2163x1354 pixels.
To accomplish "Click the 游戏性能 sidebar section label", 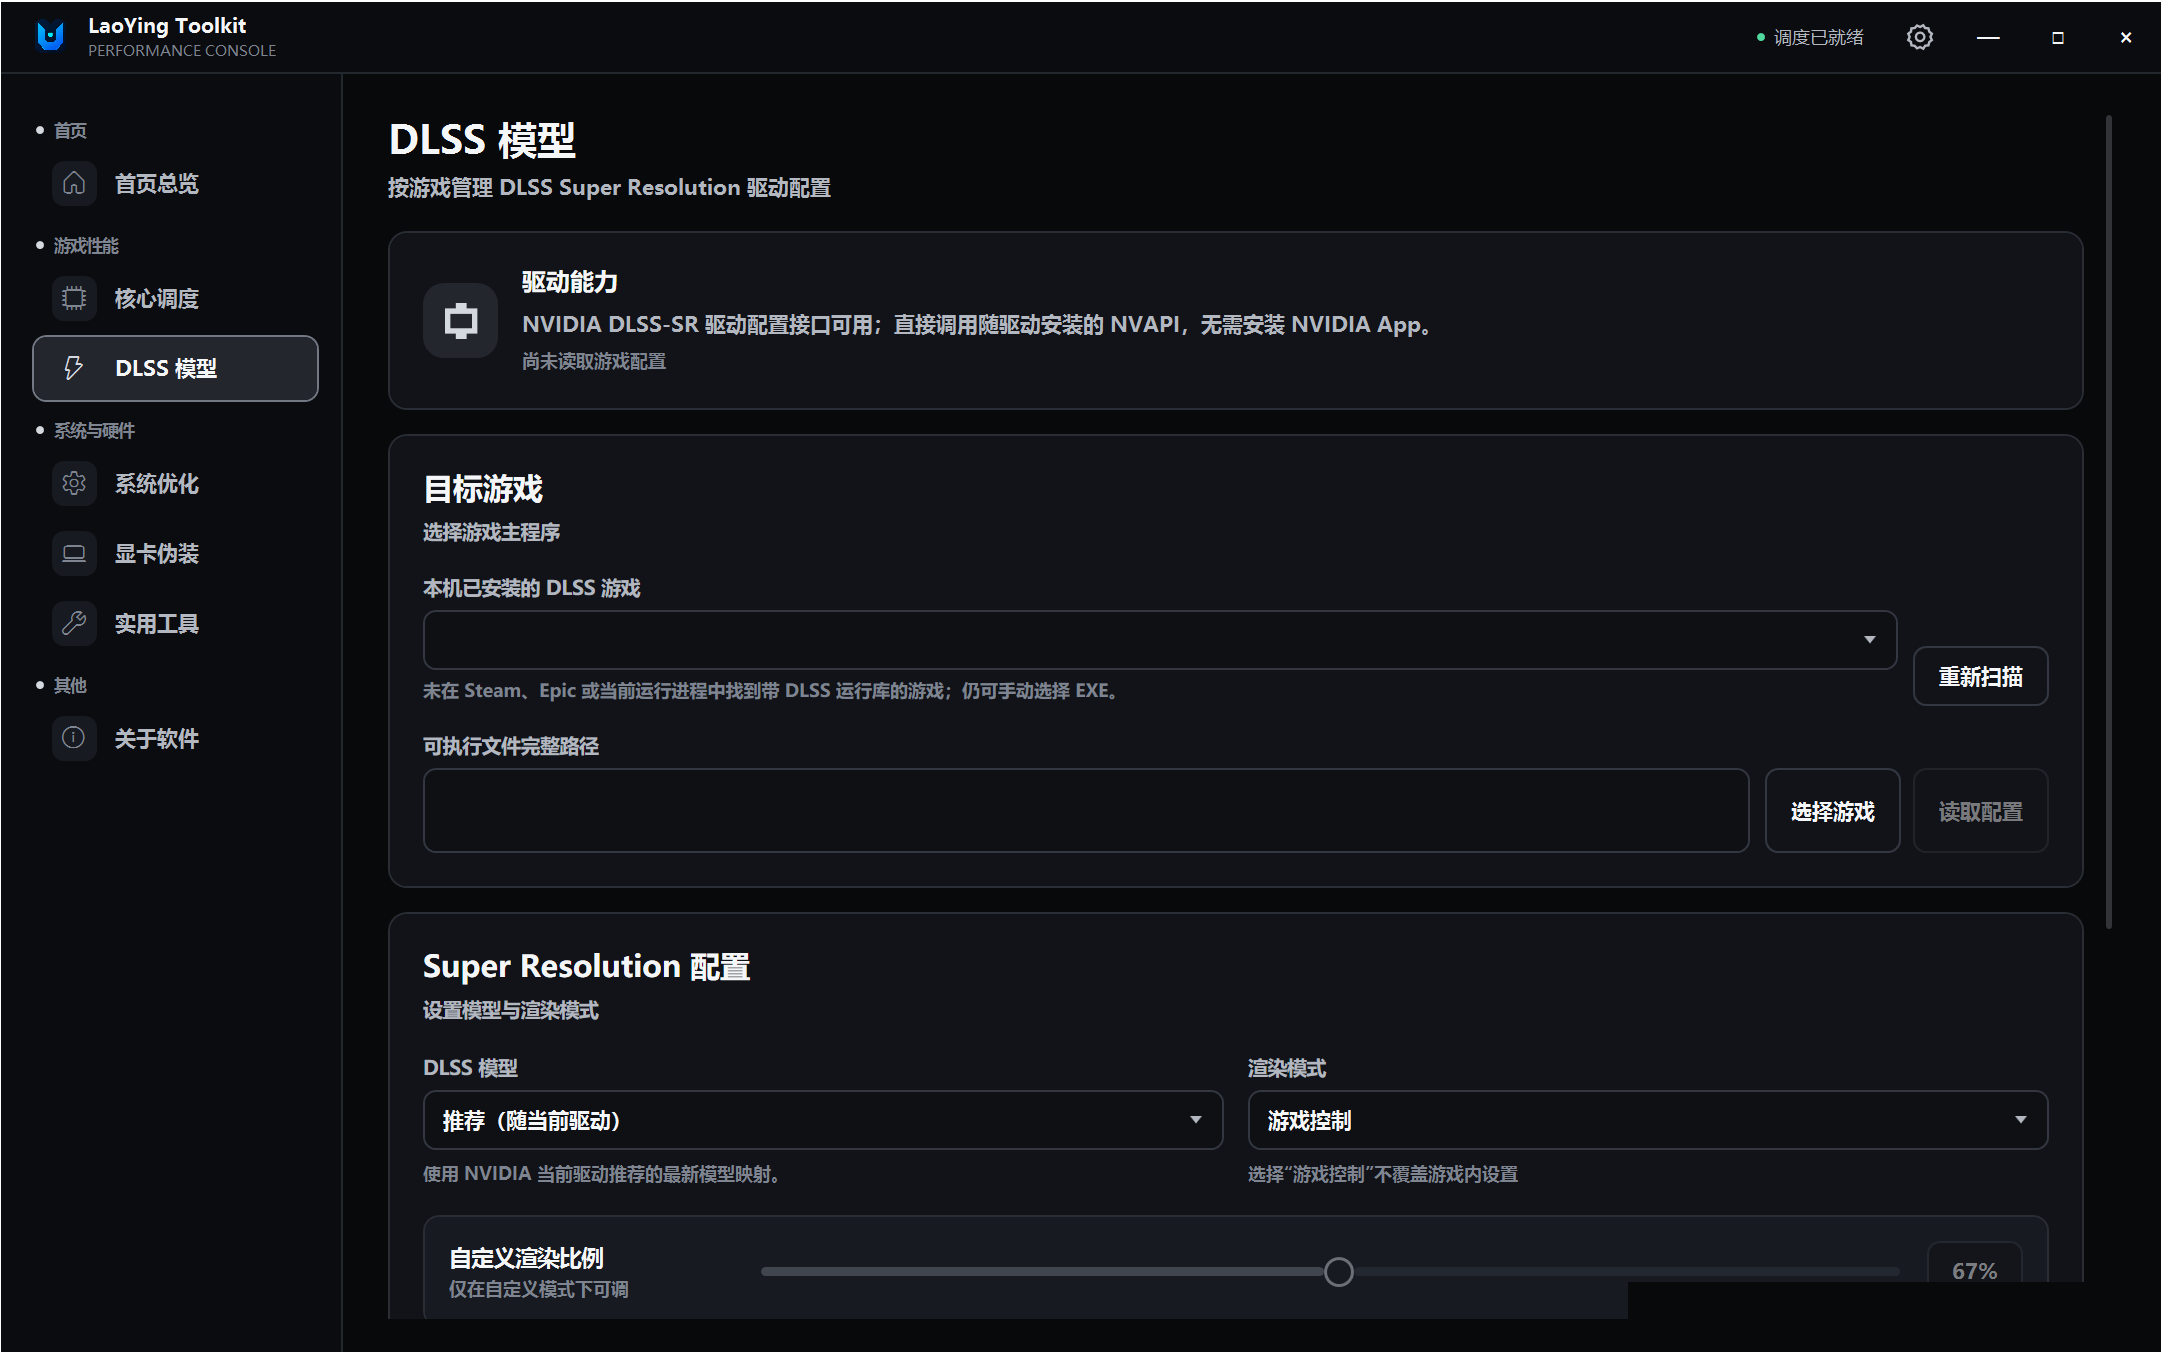I will (86, 245).
